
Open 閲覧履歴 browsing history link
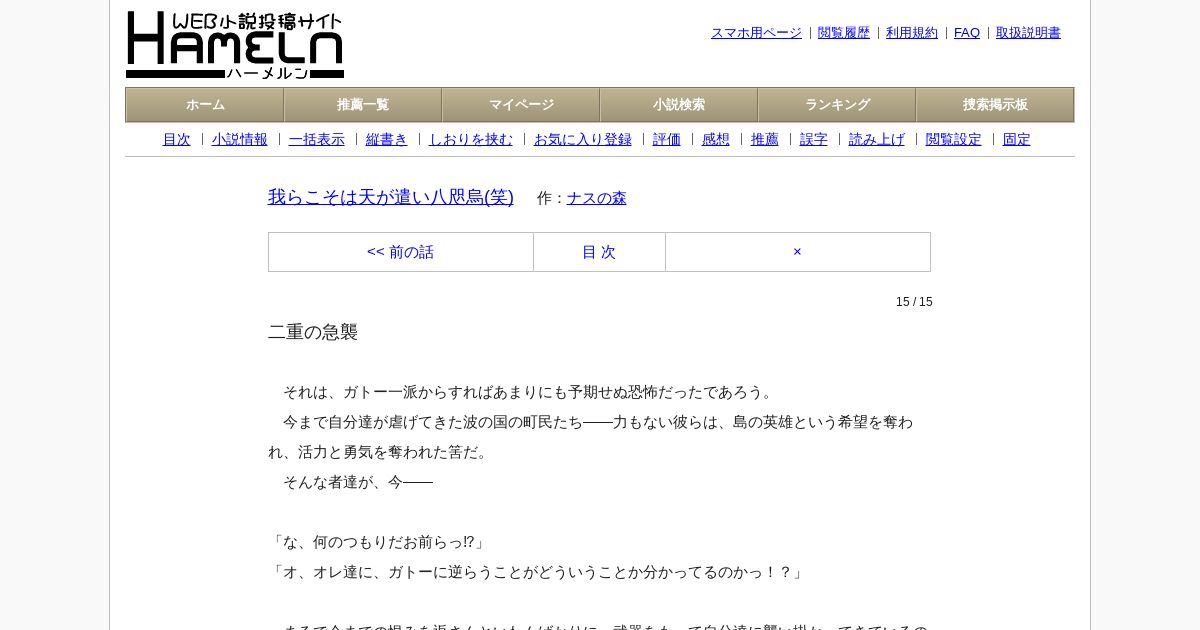click(844, 33)
